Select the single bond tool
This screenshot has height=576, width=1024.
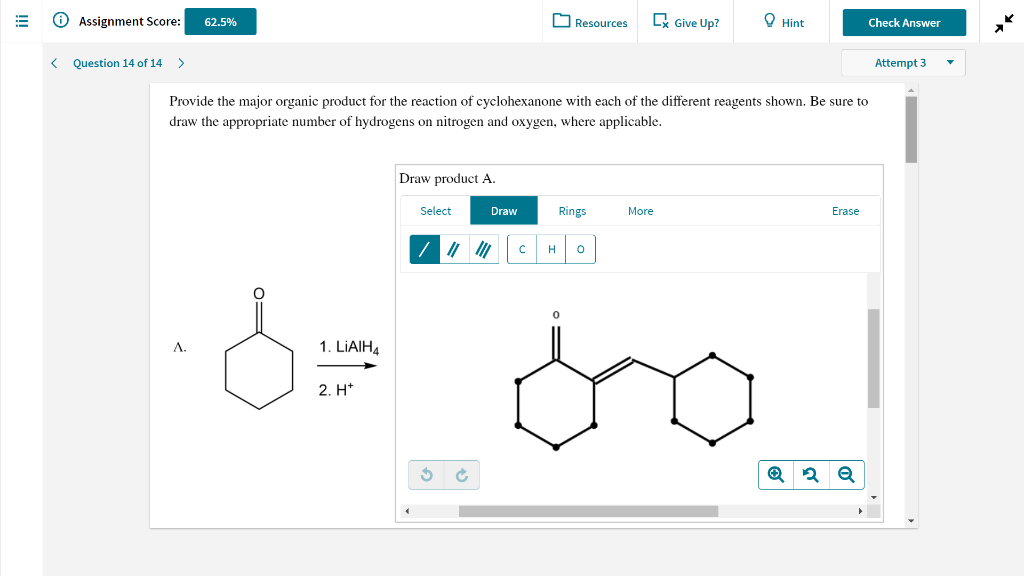click(x=423, y=249)
